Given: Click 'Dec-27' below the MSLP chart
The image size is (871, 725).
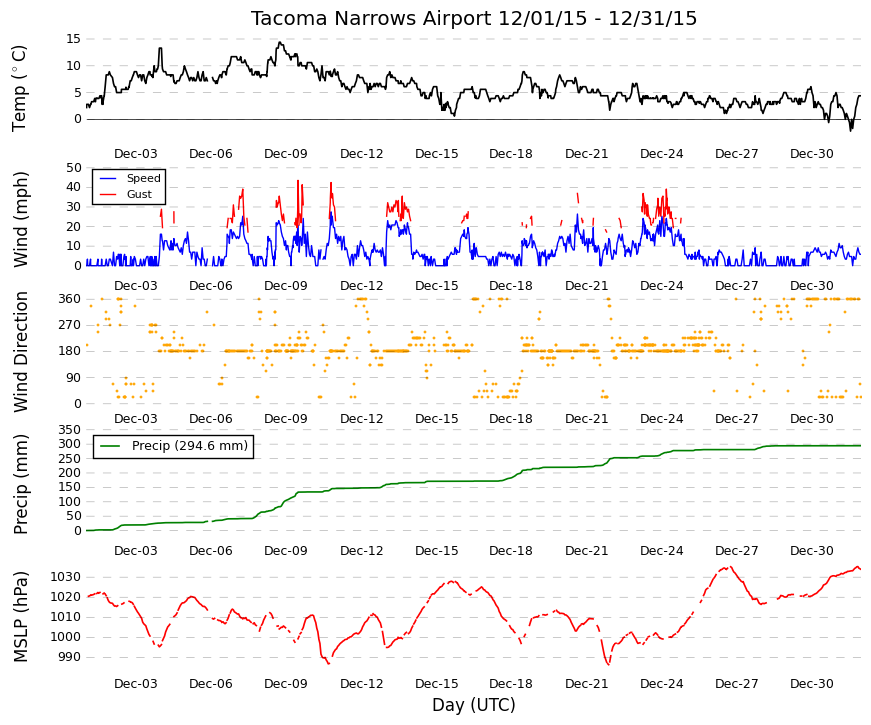Looking at the screenshot, I should (737, 684).
